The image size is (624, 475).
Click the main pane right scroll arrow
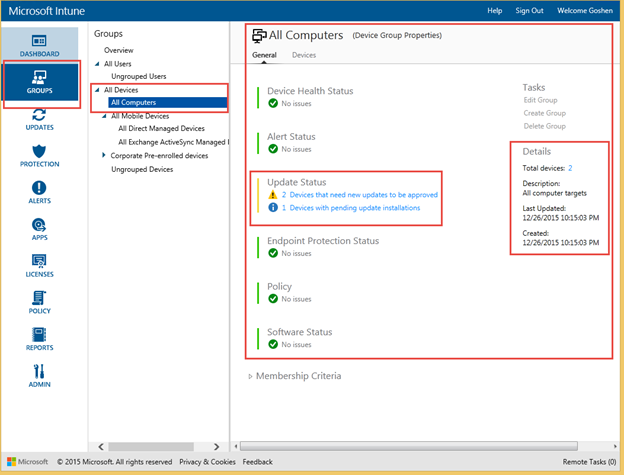(615, 446)
